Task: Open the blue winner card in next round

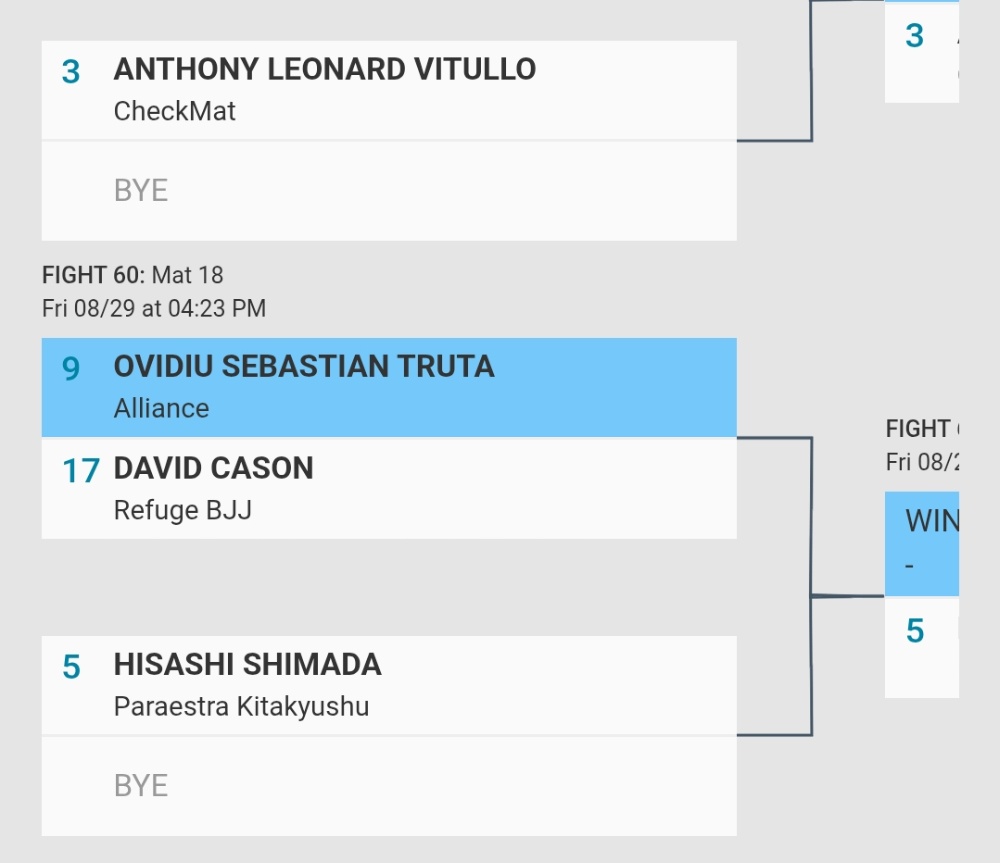Action: click(922, 543)
